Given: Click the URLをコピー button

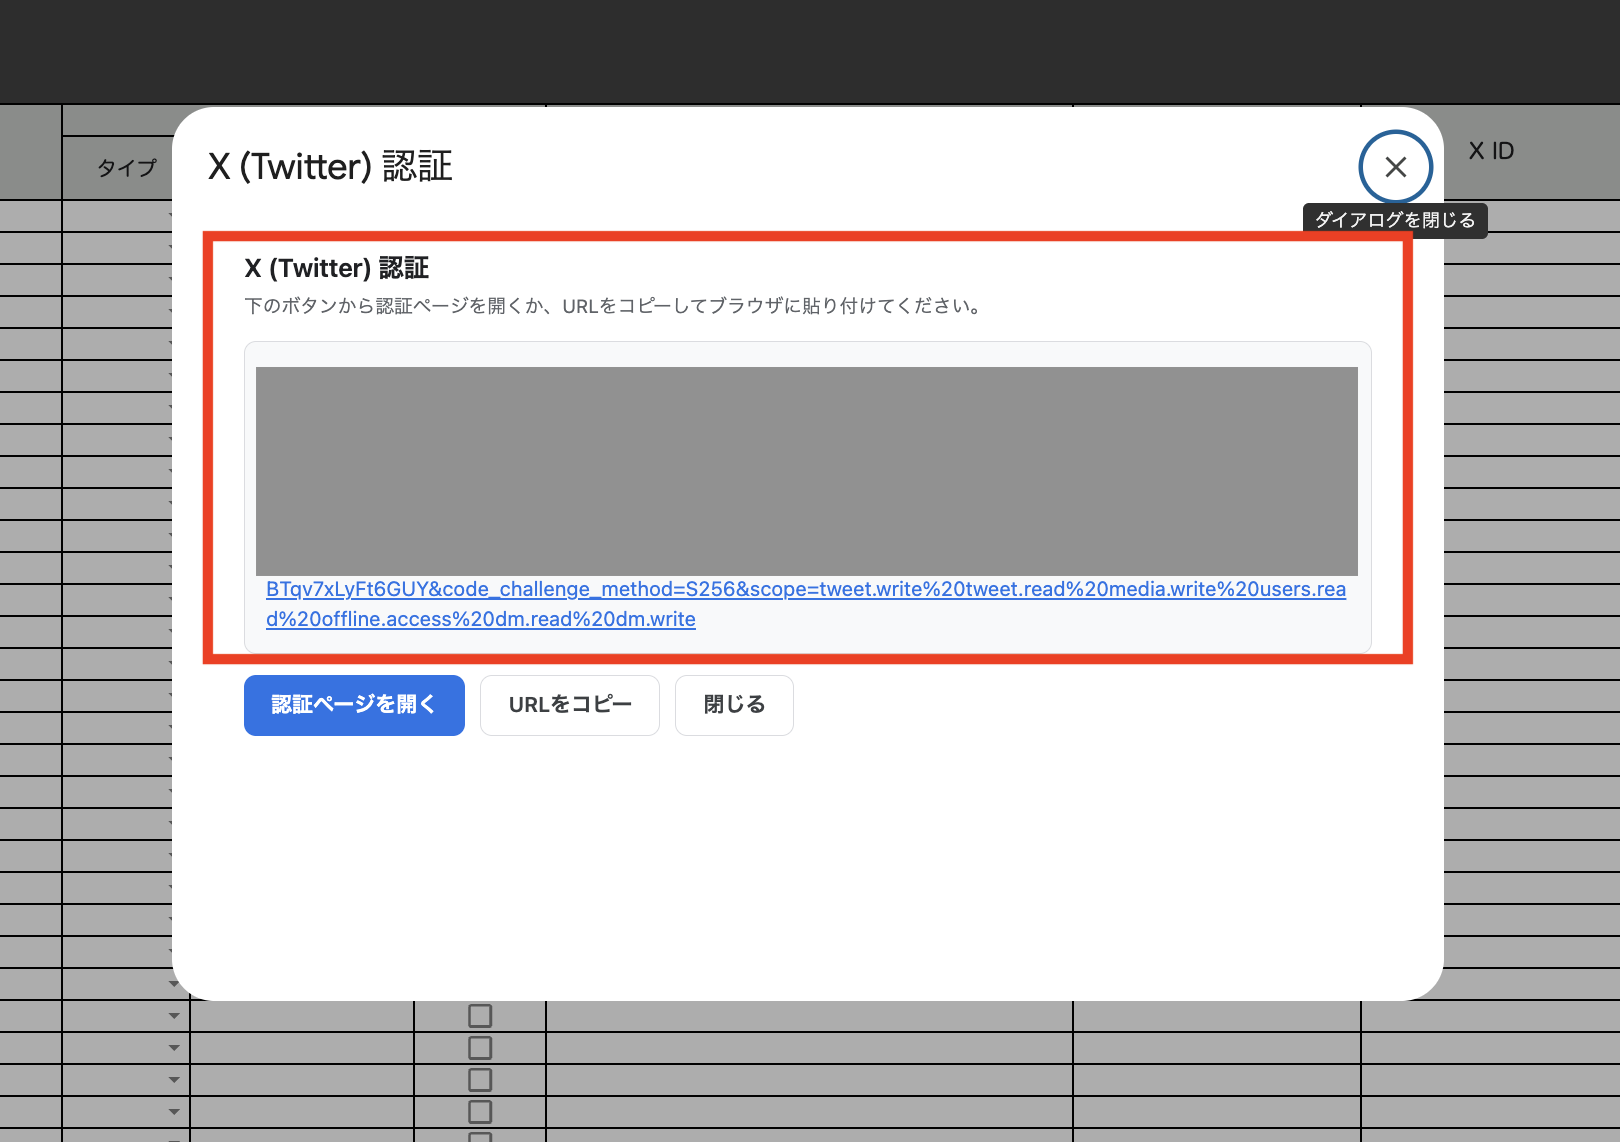Looking at the screenshot, I should (570, 705).
